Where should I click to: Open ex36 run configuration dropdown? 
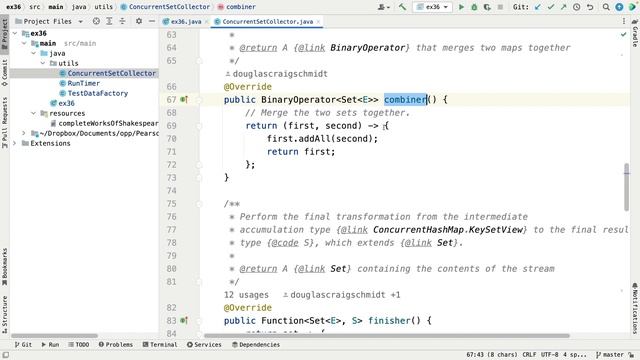pyautogui.click(x=433, y=7)
